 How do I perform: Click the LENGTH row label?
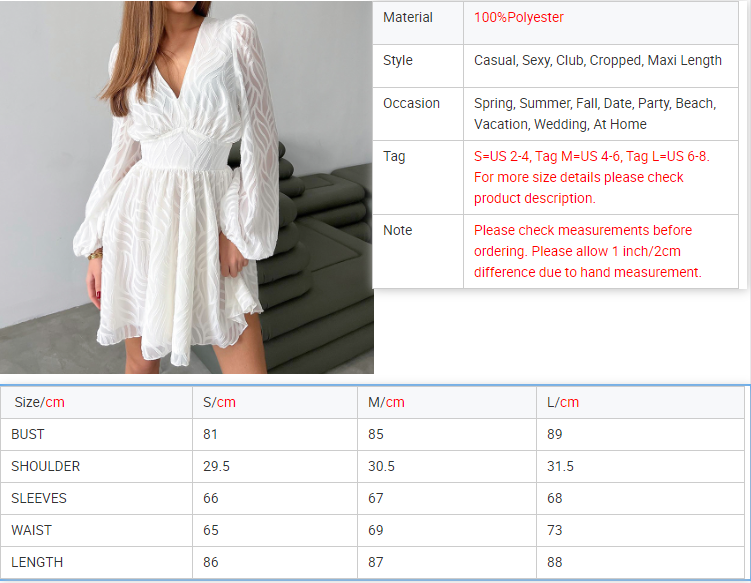(37, 563)
